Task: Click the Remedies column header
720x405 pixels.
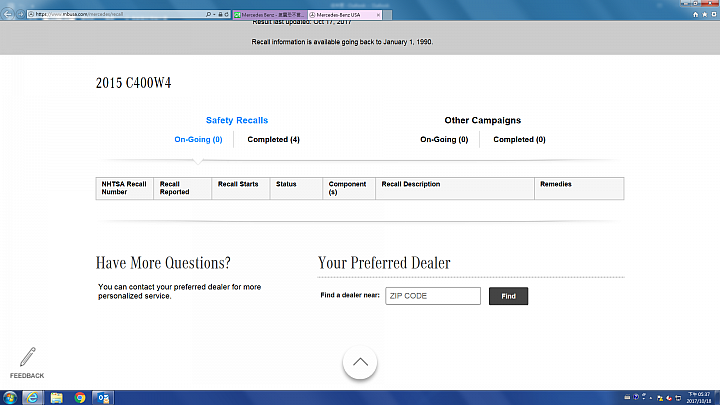Action: [x=579, y=188]
